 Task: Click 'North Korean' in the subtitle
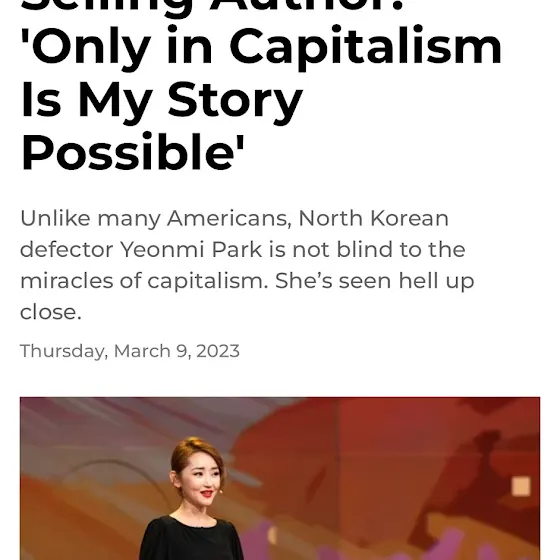[374, 218]
